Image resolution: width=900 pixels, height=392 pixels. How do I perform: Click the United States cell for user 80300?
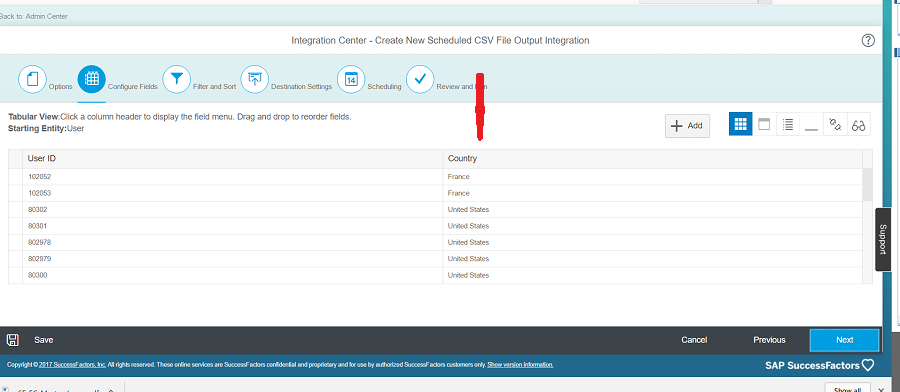(x=653, y=275)
